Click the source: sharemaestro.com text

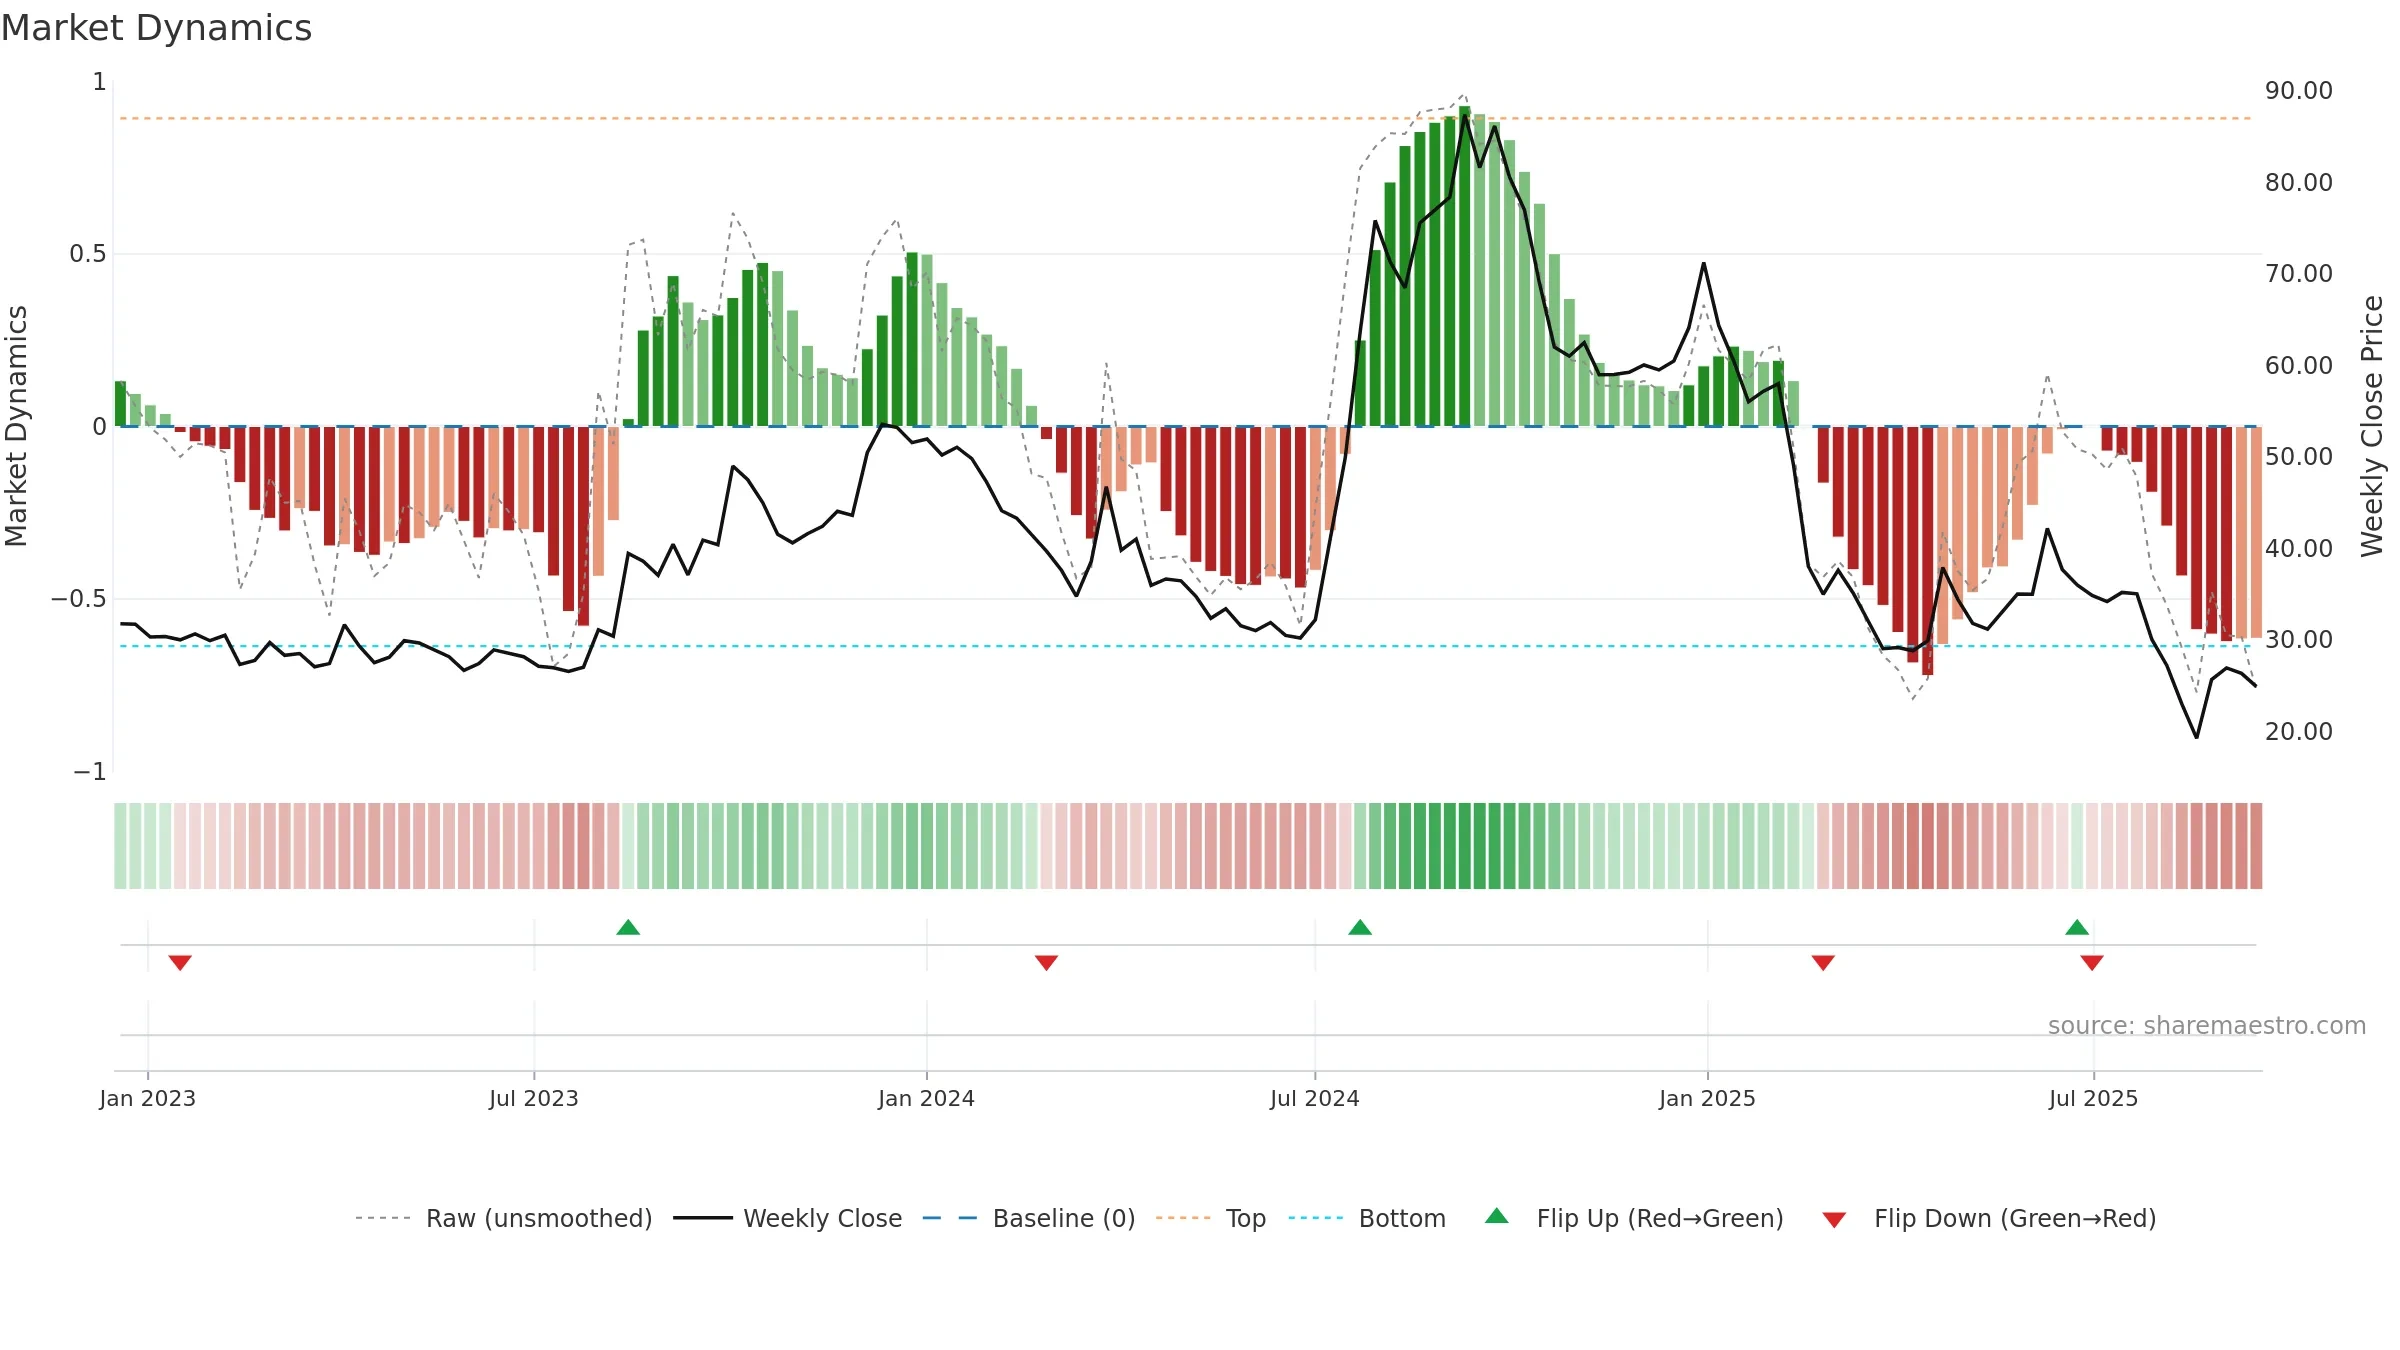coord(2207,1025)
